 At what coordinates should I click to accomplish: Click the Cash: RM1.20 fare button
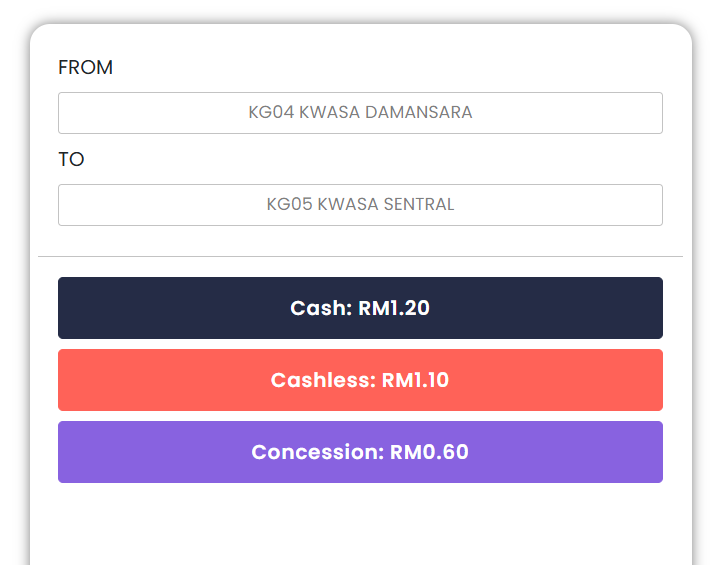(x=360, y=308)
